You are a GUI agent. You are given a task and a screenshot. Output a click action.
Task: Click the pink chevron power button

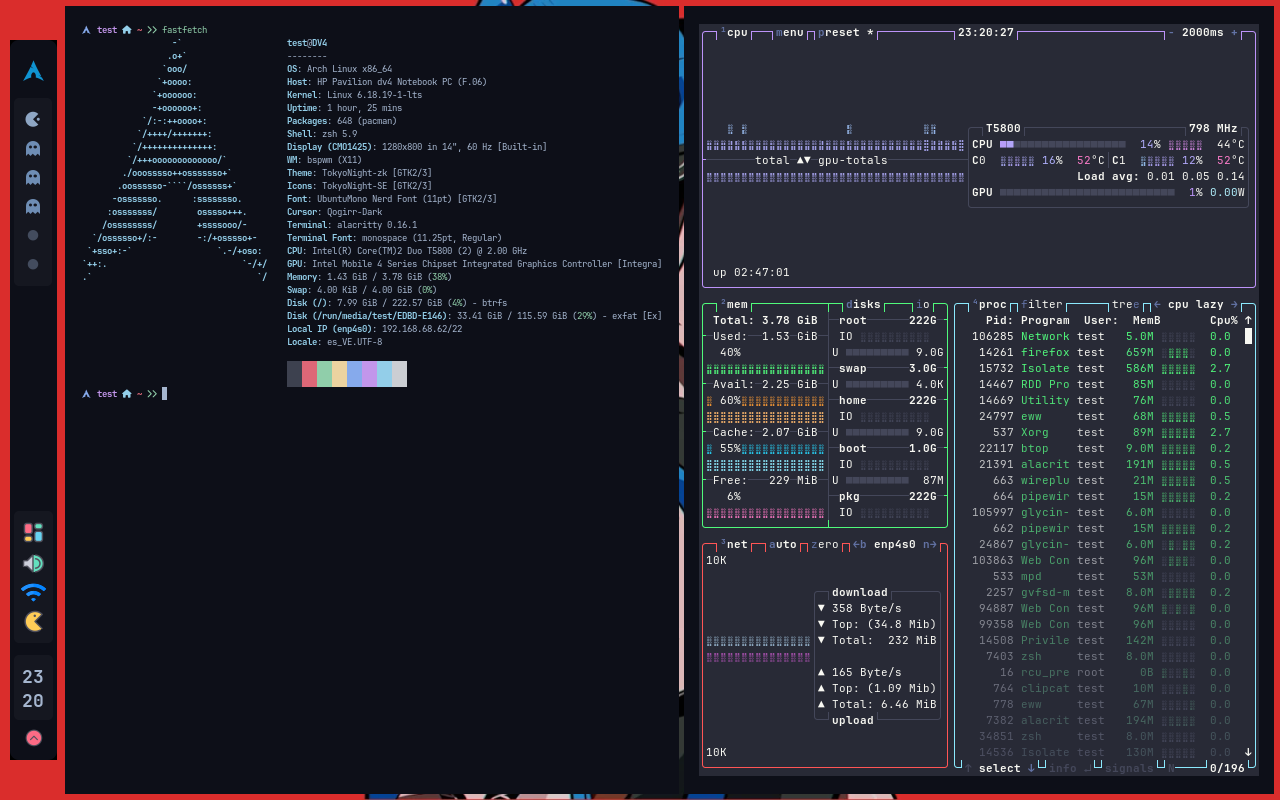(34, 738)
